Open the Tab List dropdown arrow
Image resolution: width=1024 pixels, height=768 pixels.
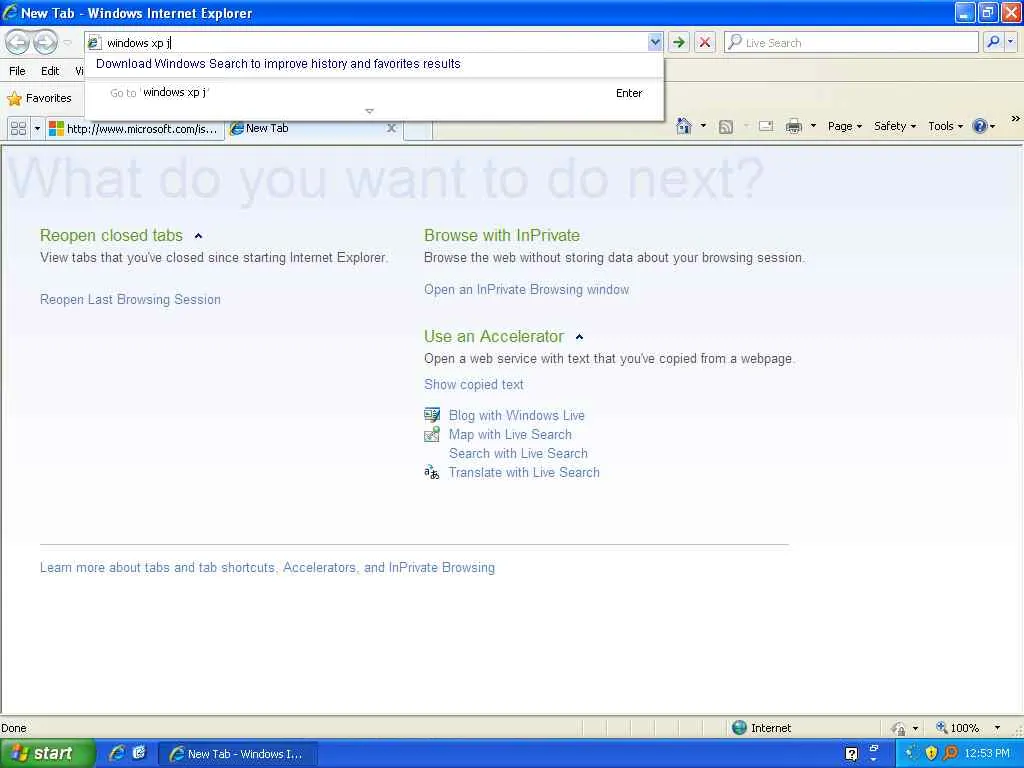[37, 129]
